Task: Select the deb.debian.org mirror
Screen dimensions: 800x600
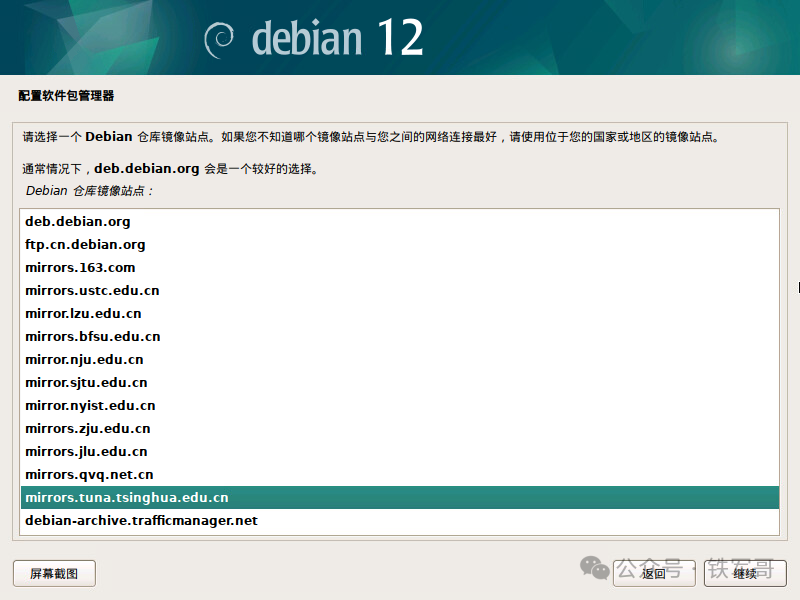Action: (x=400, y=221)
